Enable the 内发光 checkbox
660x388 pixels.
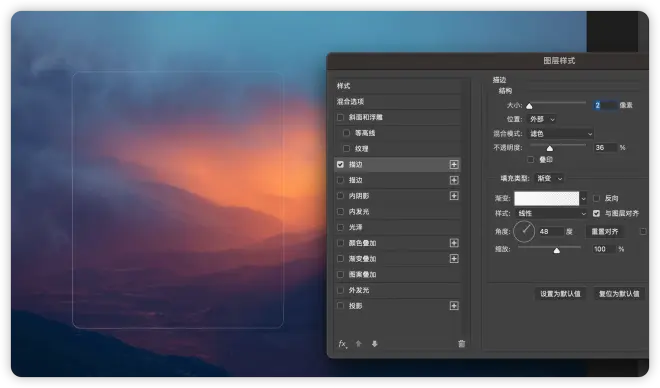341,212
